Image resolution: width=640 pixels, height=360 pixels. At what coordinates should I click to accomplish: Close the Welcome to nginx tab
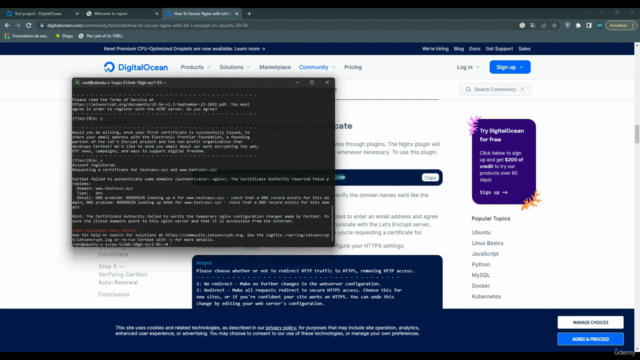pos(157,13)
